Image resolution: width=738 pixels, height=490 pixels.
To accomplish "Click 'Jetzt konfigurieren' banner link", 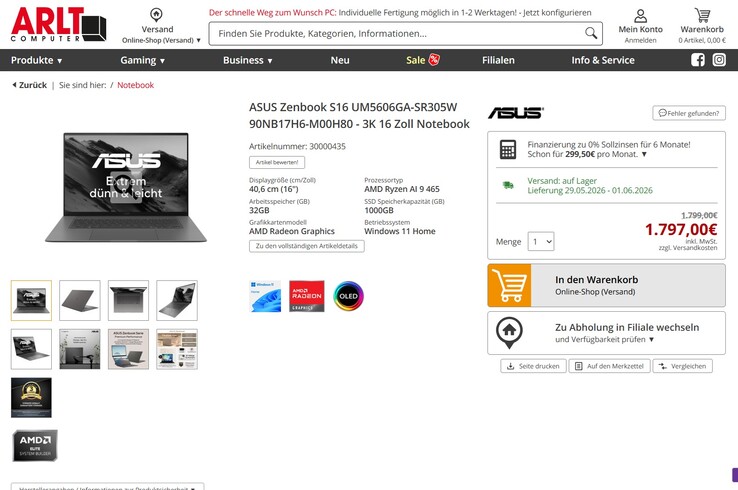I will click(x=557, y=13).
